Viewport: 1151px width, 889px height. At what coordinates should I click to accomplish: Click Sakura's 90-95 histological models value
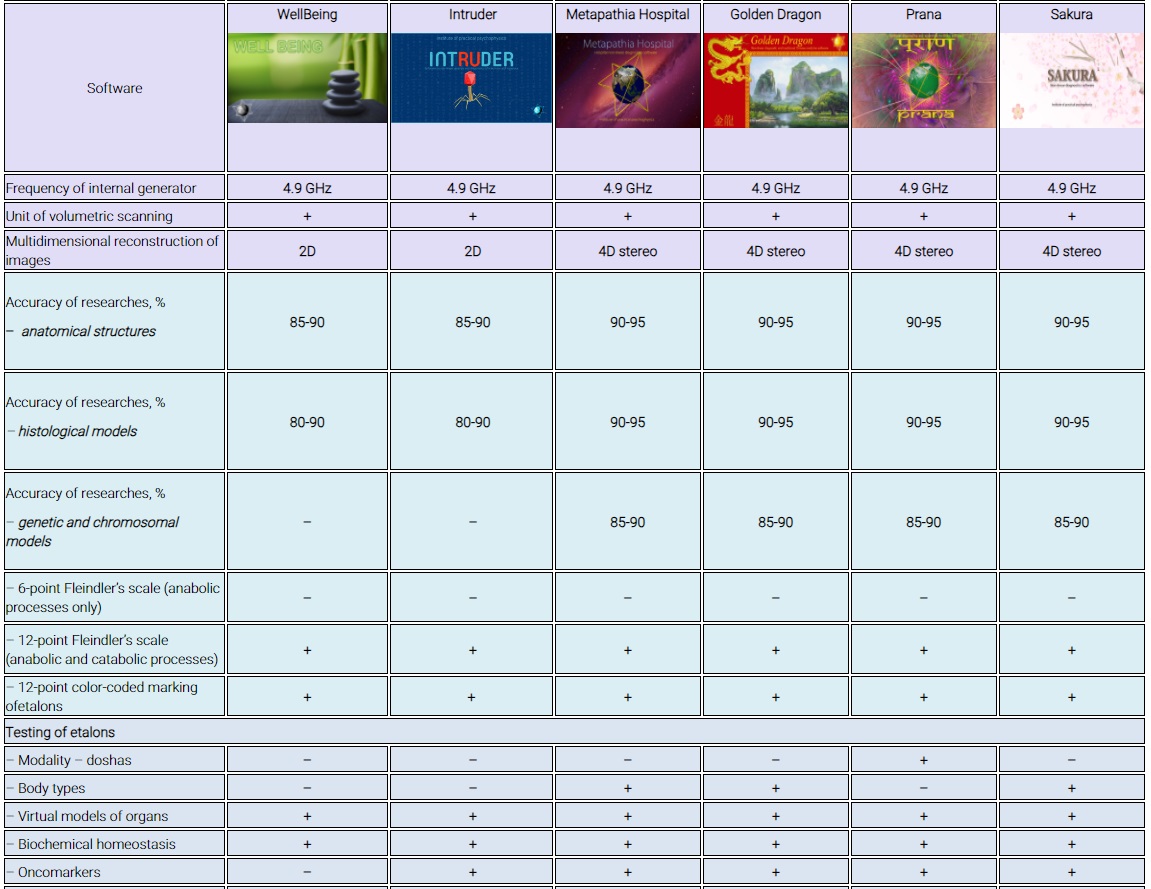1072,422
